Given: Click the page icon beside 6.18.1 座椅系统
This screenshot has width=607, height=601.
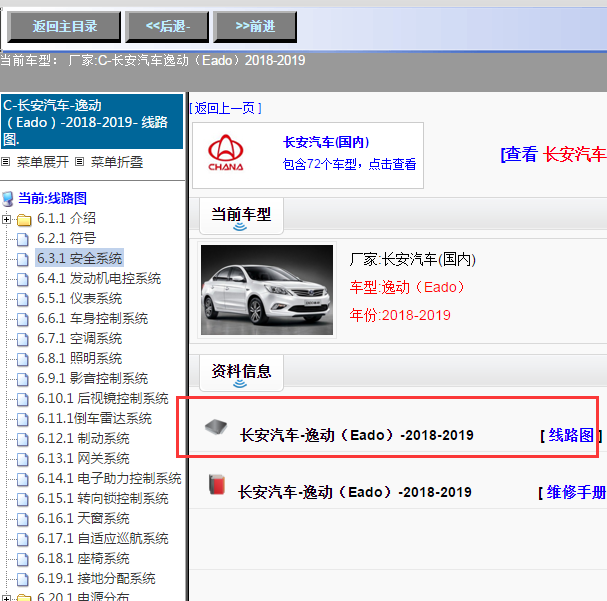Looking at the screenshot, I should click(23, 560).
